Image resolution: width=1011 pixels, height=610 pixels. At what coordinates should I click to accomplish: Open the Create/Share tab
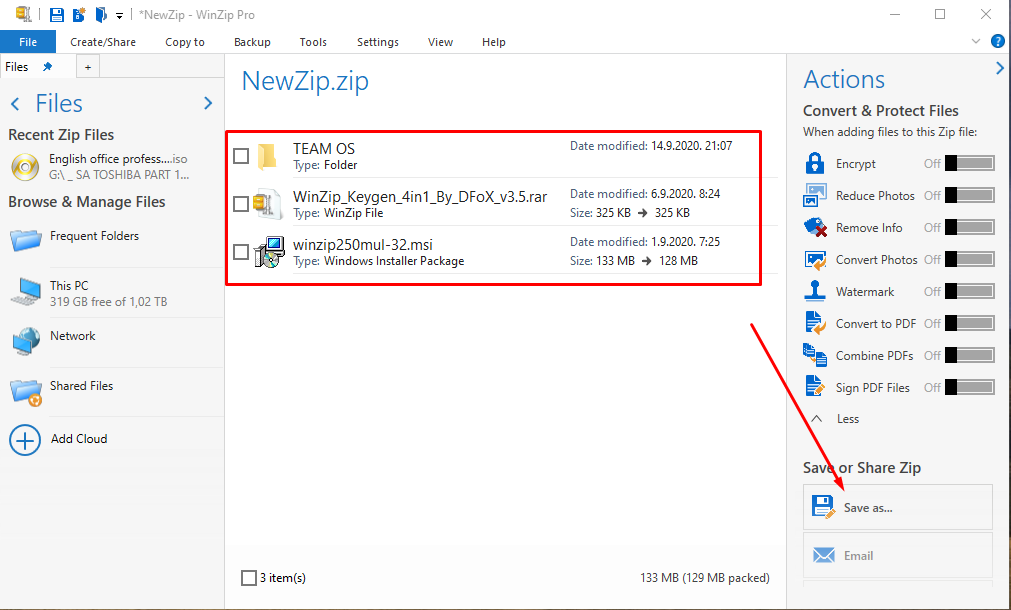[103, 42]
